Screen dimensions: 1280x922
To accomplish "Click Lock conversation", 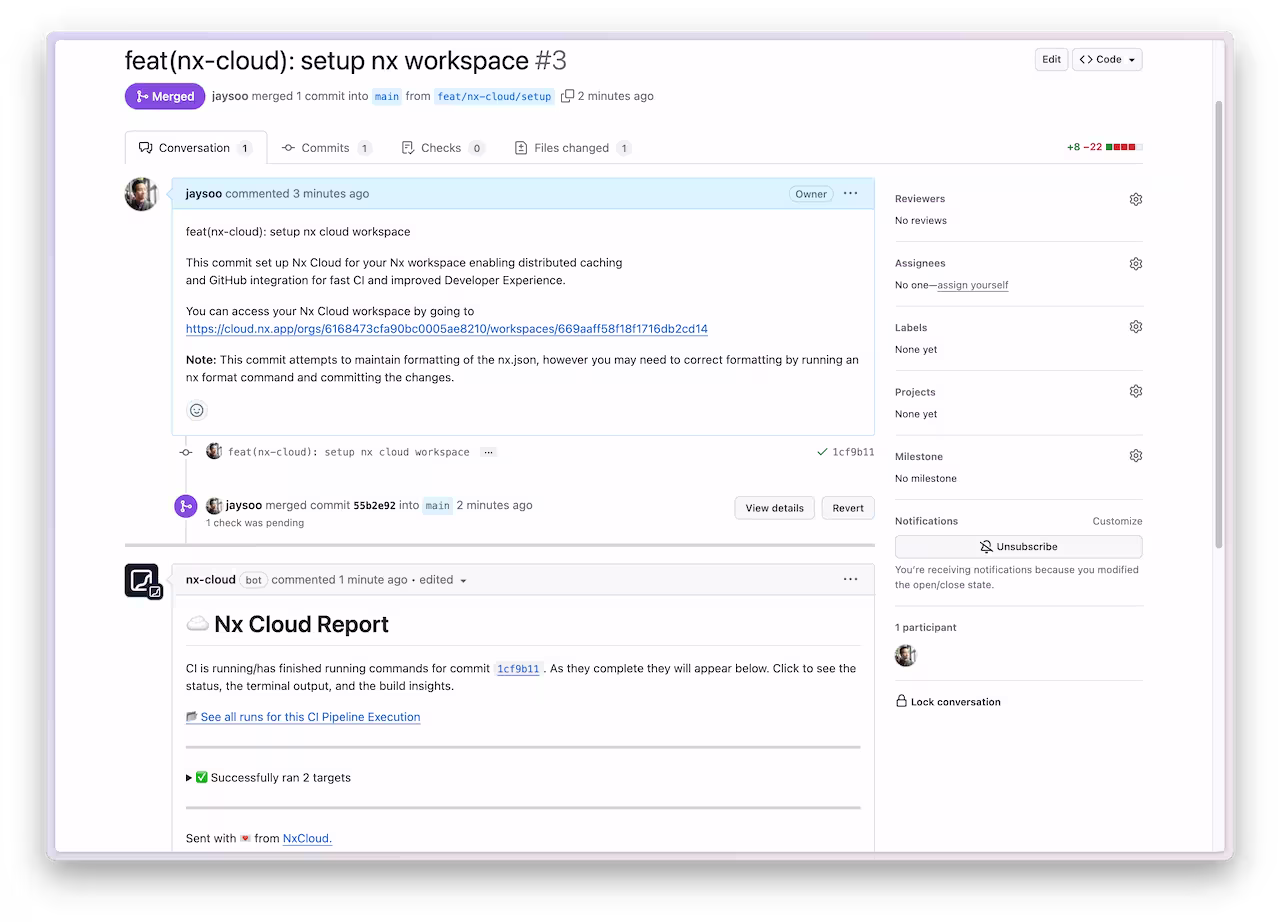I will tap(955, 702).
